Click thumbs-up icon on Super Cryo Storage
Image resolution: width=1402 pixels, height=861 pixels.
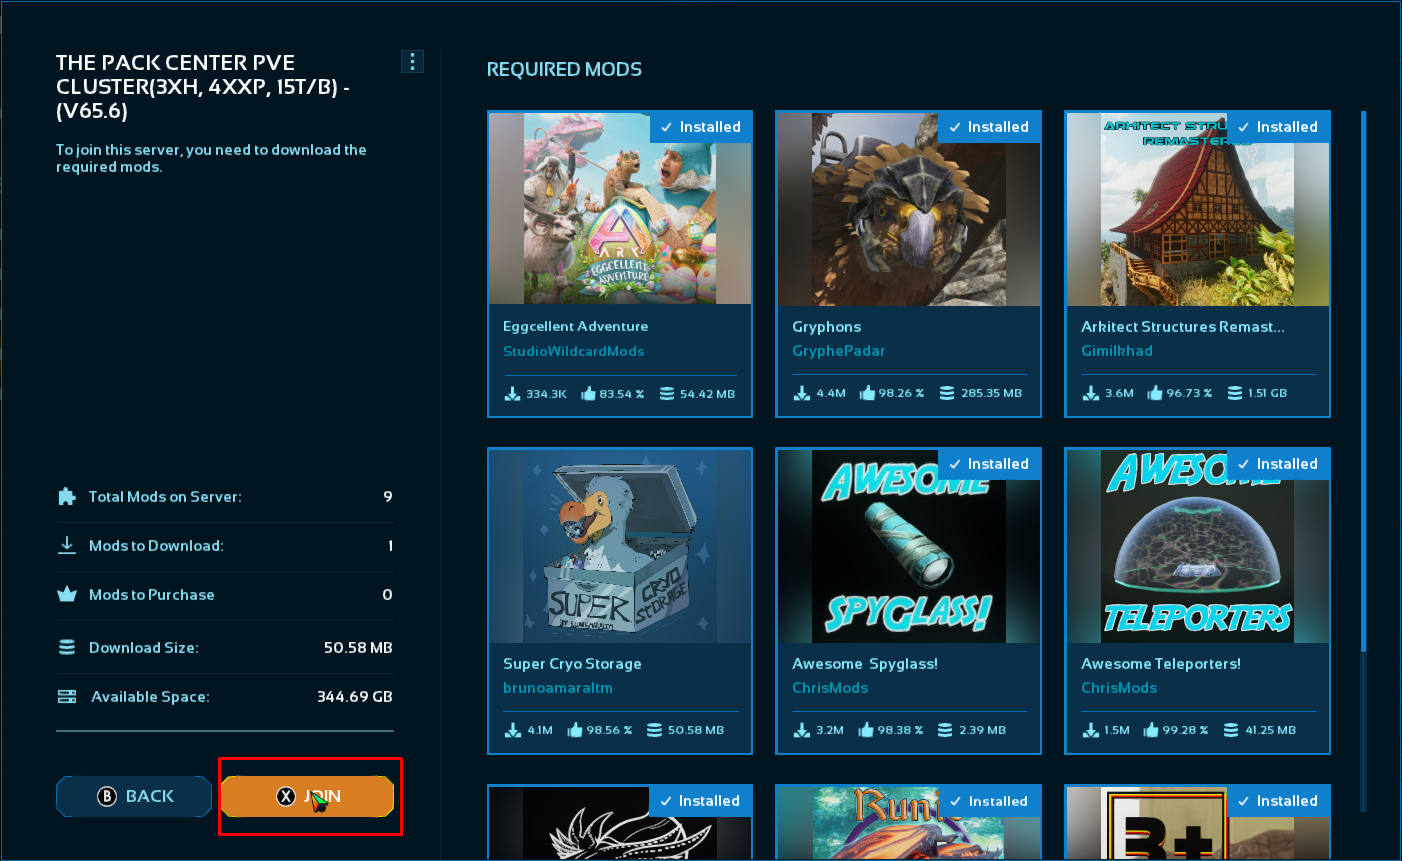575,730
